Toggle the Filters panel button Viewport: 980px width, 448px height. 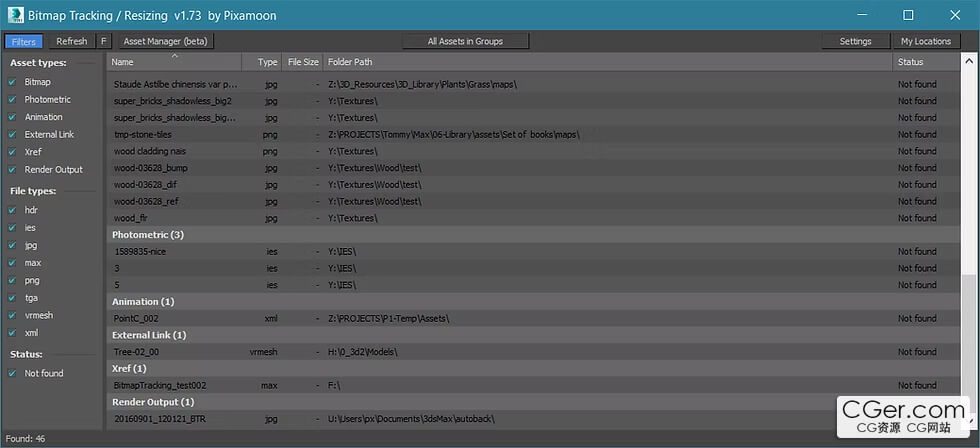click(x=23, y=41)
